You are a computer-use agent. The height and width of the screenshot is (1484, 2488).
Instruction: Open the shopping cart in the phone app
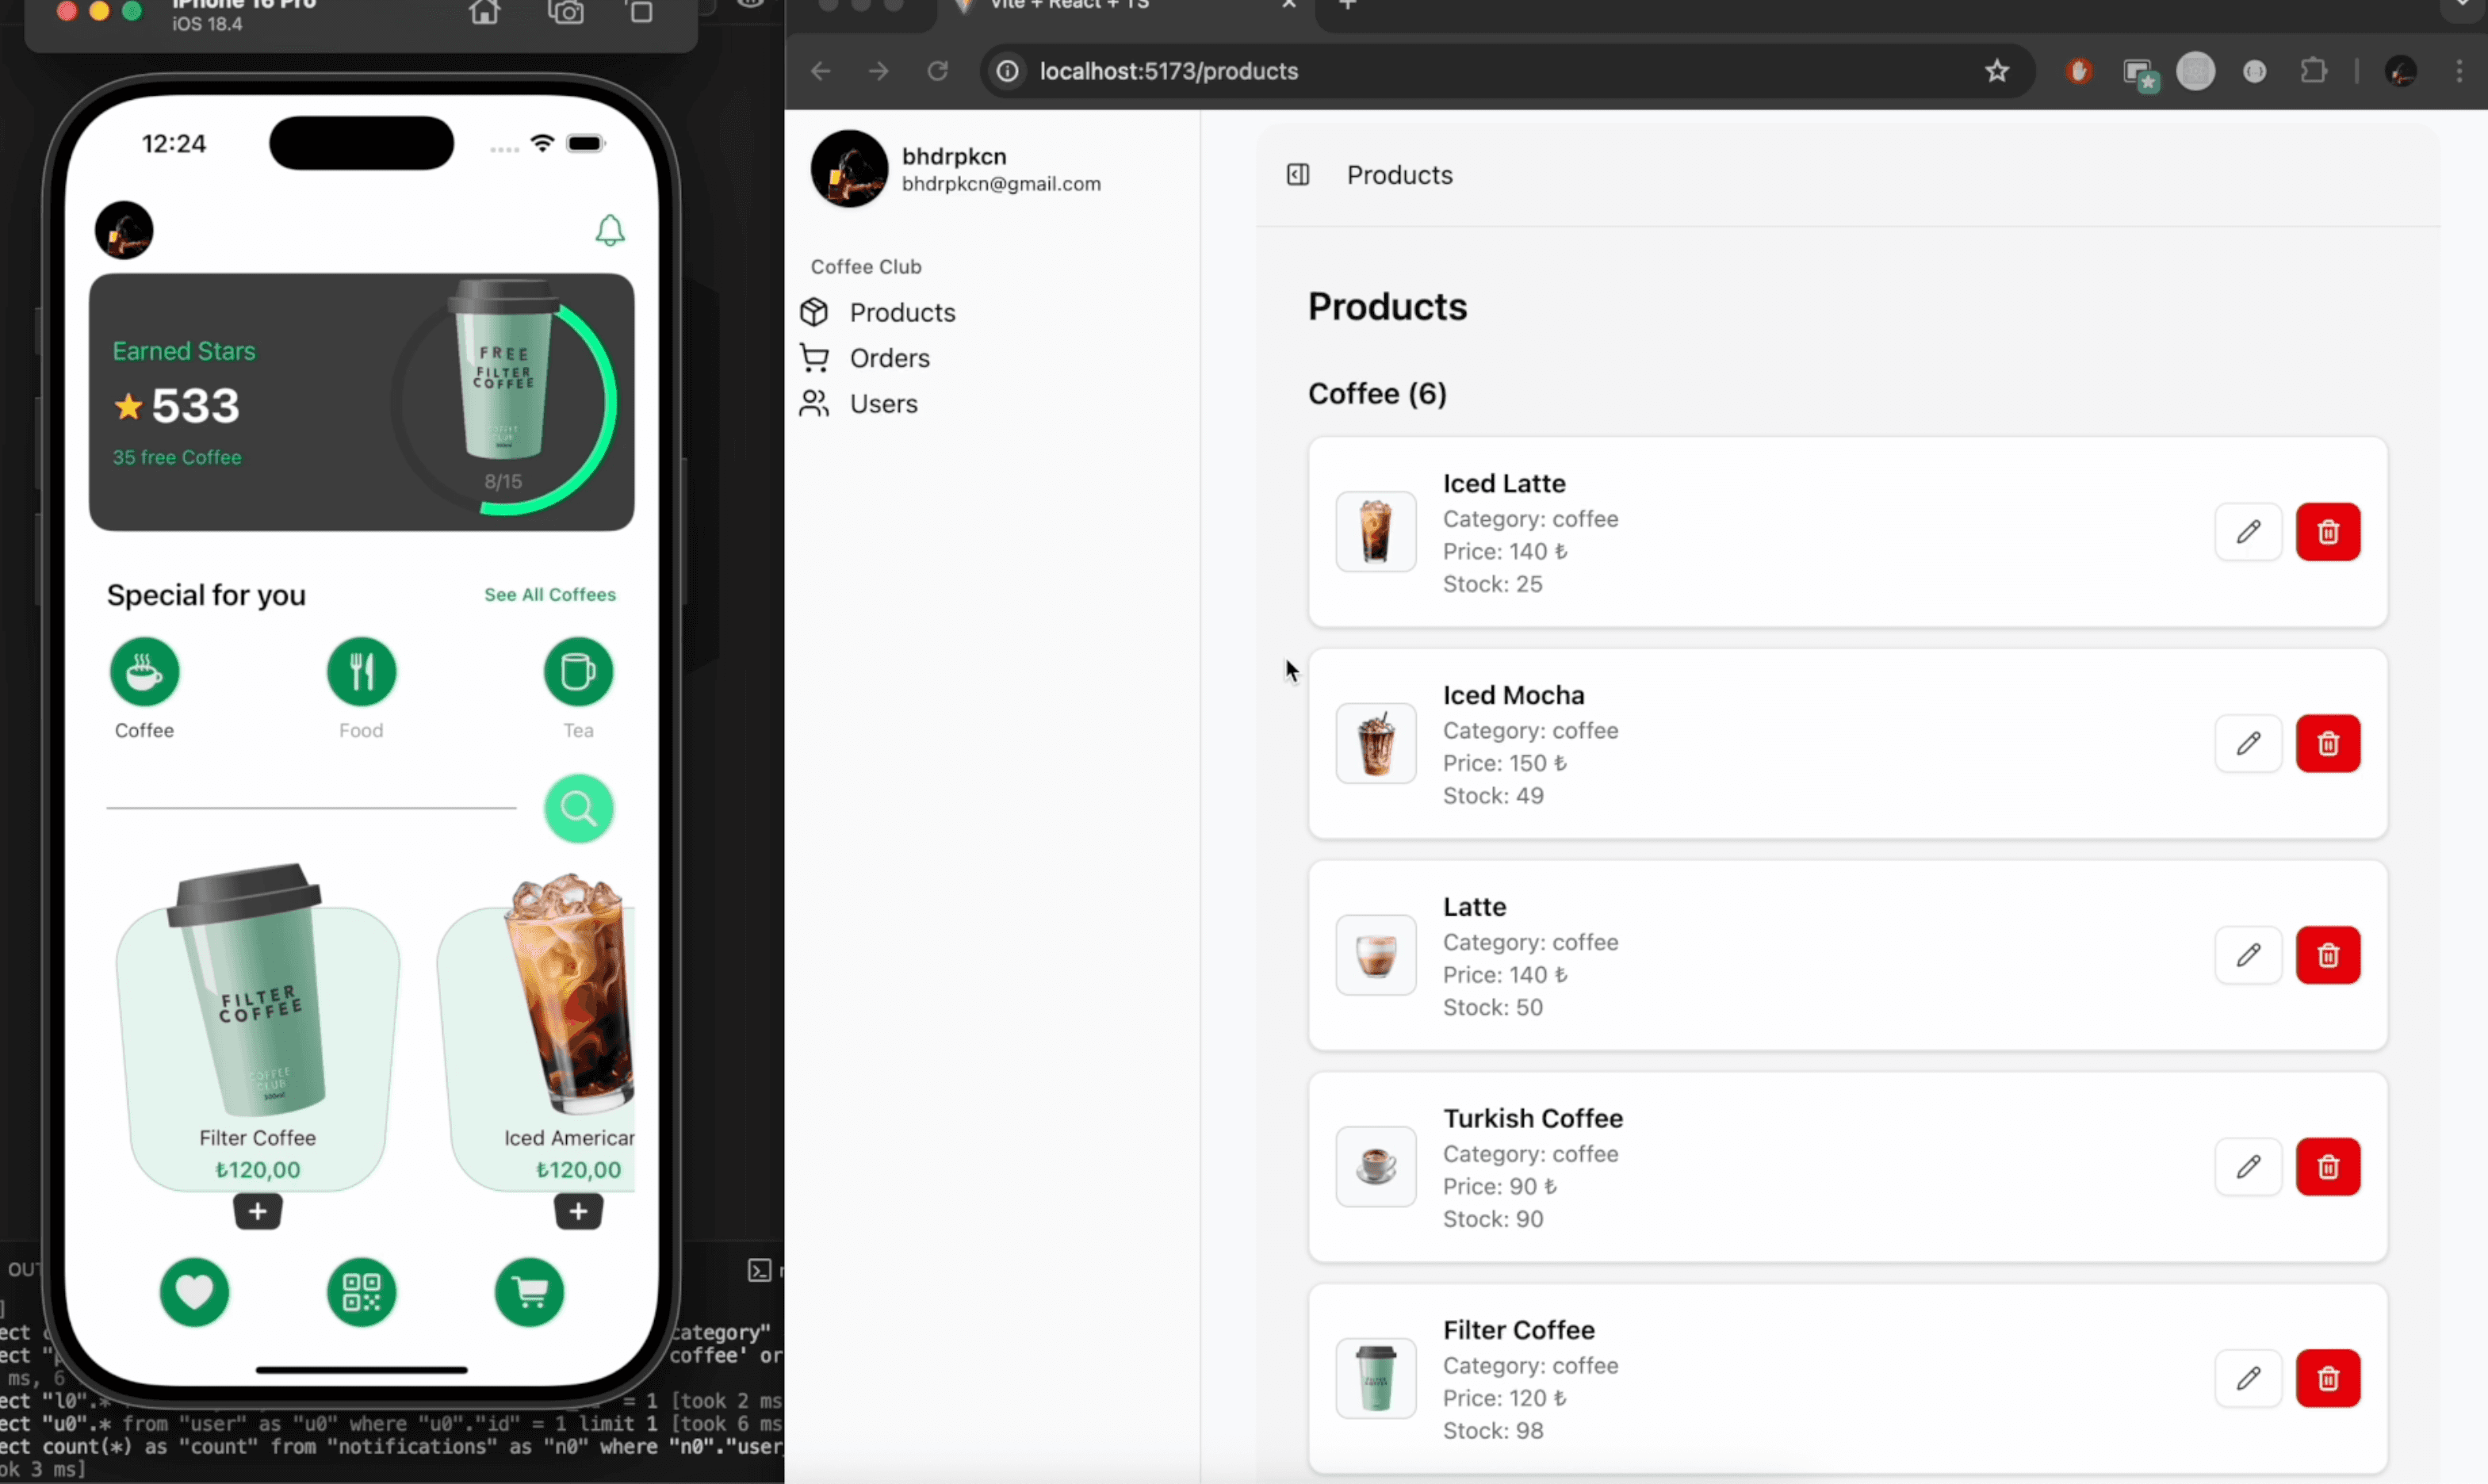[x=529, y=1292]
